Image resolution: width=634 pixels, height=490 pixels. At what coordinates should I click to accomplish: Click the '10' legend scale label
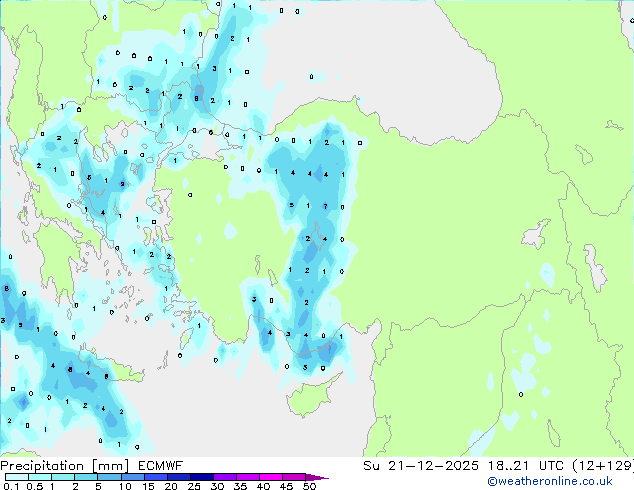coord(125,486)
